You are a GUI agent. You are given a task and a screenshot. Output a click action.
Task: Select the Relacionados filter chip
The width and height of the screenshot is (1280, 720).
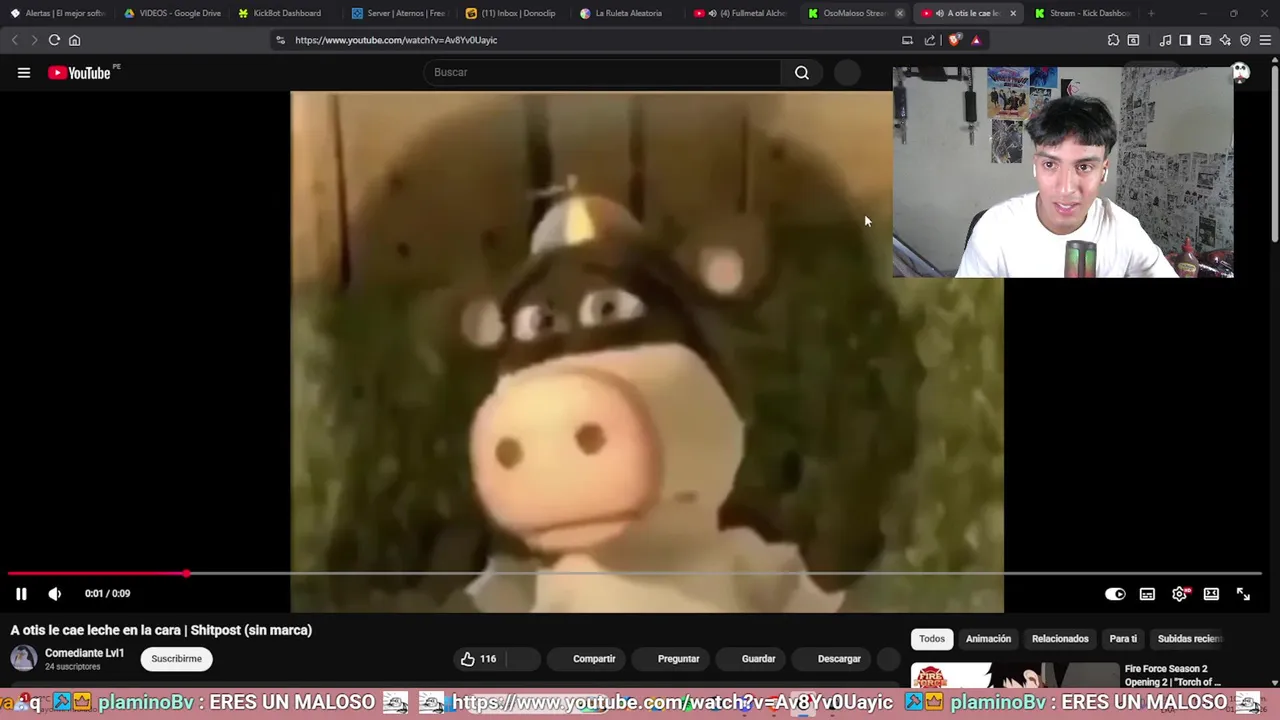click(x=1060, y=639)
